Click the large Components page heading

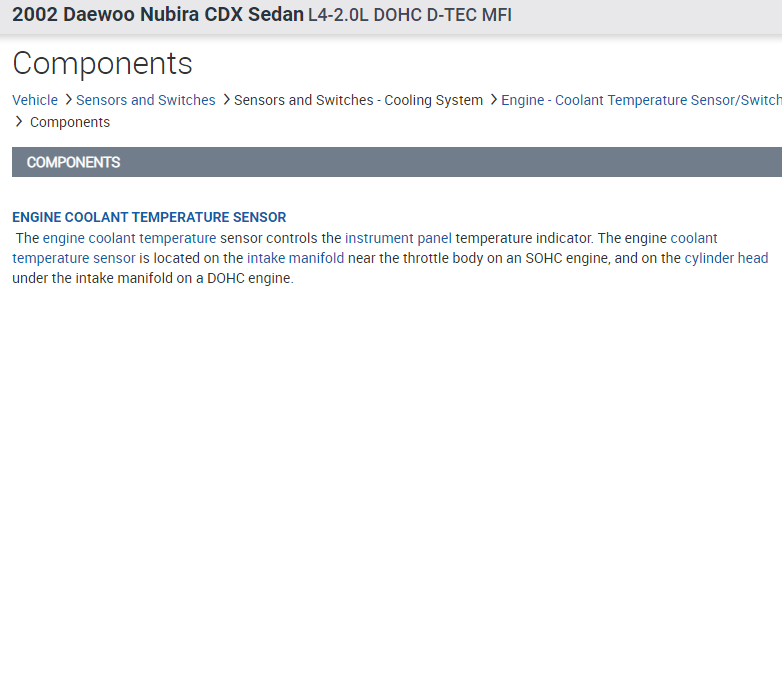102,64
